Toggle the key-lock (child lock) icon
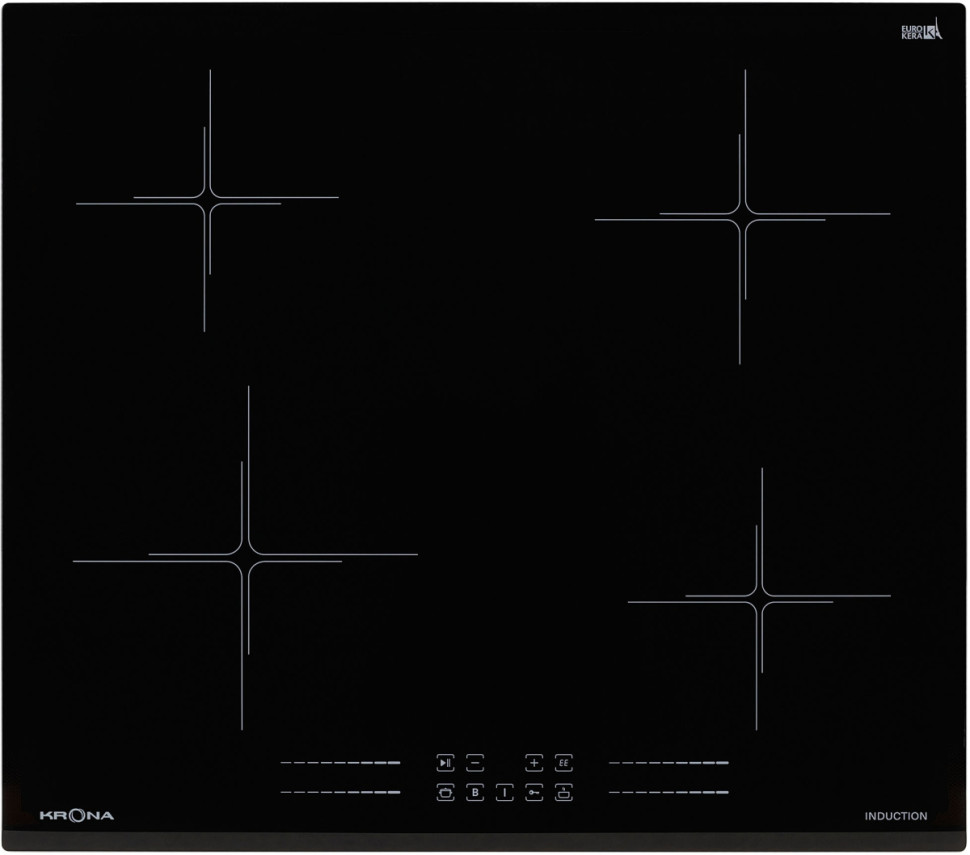The width and height of the screenshot is (970, 855). (534, 793)
